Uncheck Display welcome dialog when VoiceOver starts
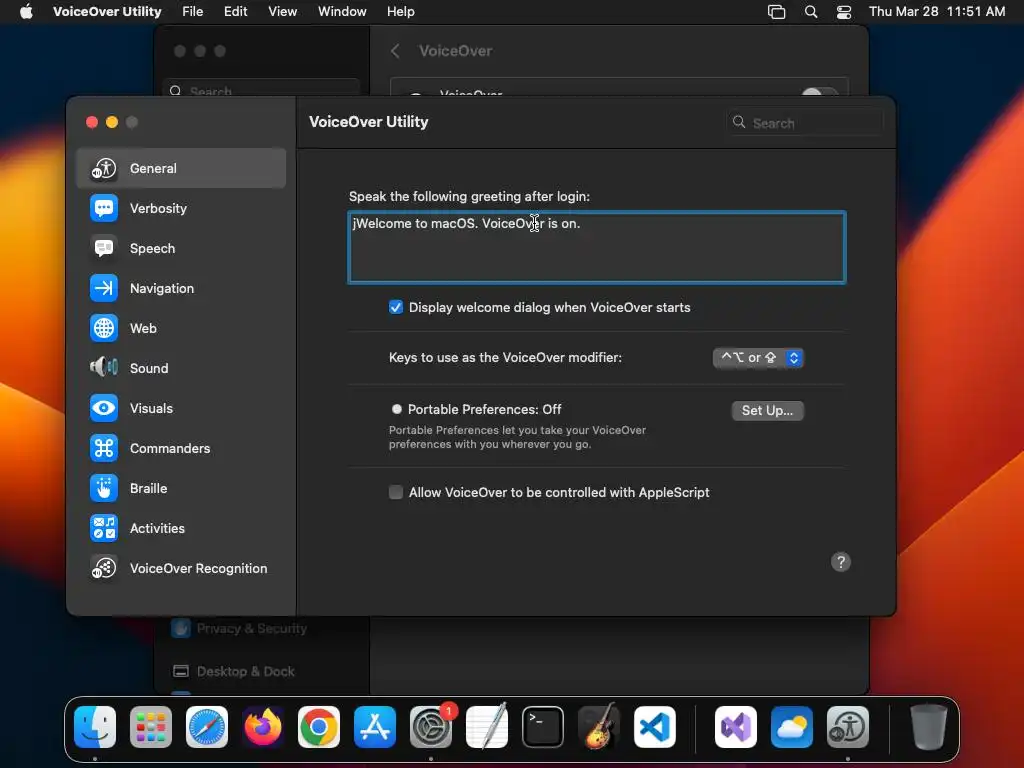This screenshot has width=1024, height=768. 396,307
